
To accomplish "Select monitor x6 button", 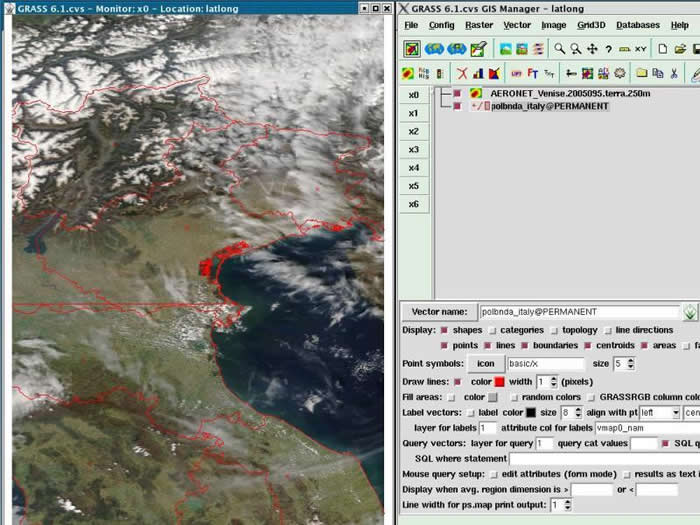I will [x=414, y=204].
